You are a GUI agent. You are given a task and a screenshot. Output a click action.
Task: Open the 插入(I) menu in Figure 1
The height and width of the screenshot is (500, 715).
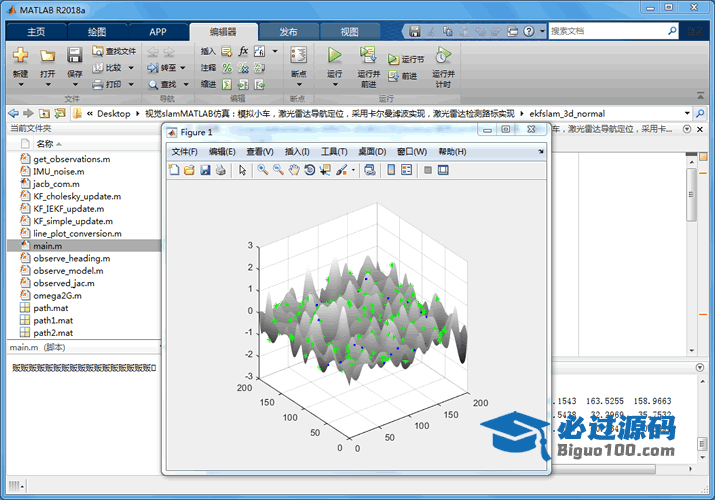point(297,151)
